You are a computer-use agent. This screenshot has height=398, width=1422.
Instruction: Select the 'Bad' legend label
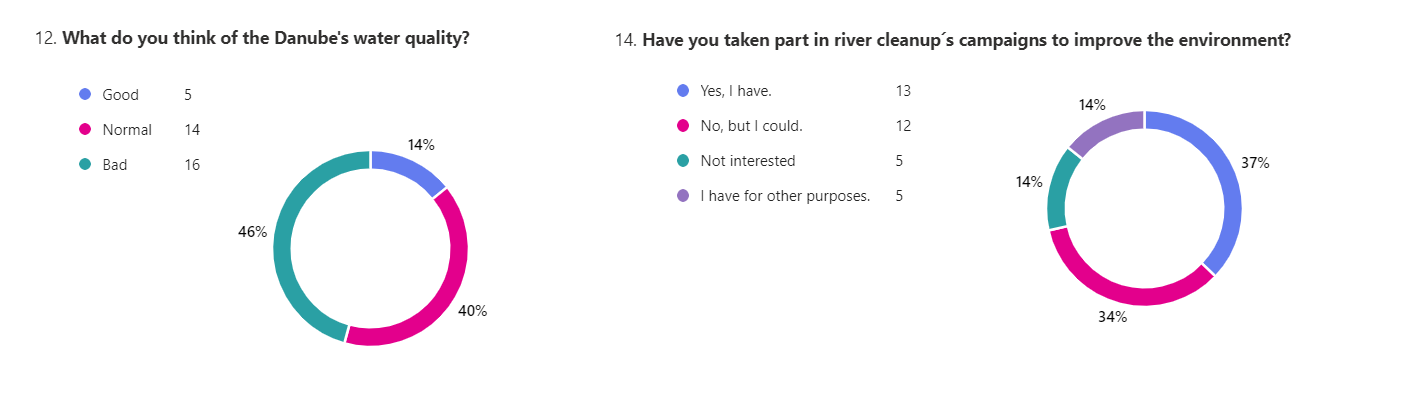click(115, 165)
